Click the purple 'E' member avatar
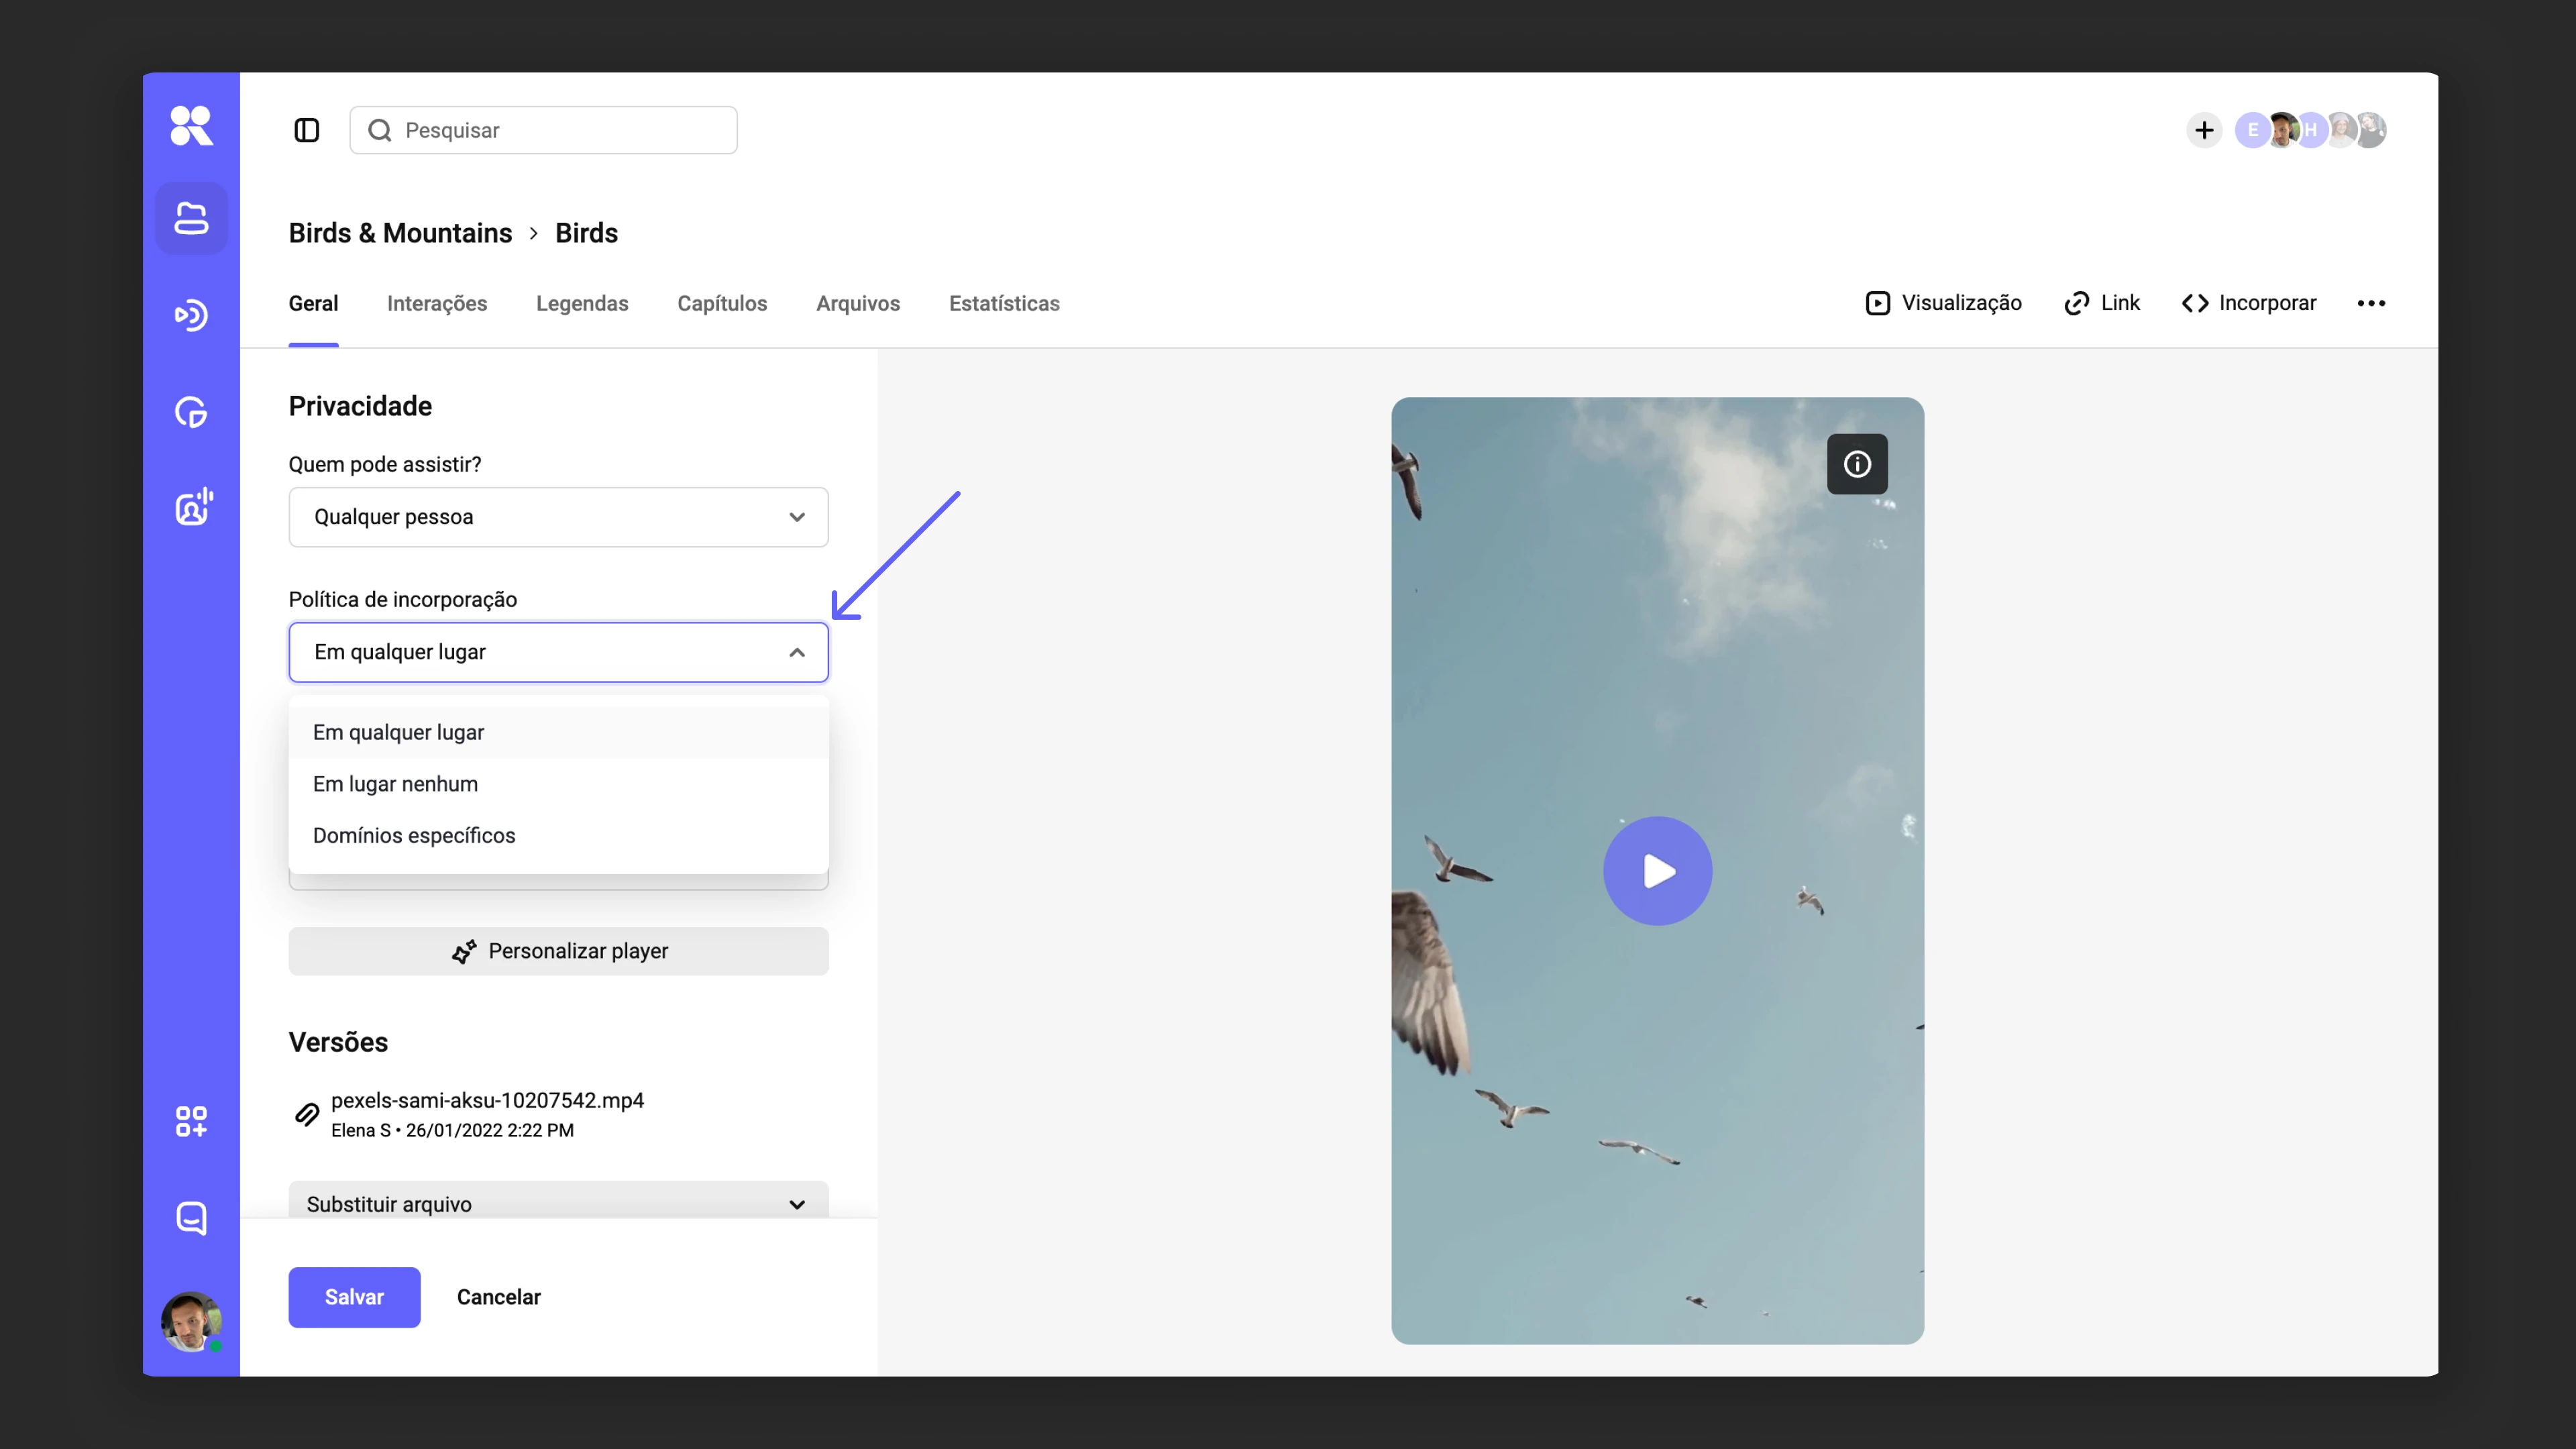2576x1449 pixels. point(2252,130)
